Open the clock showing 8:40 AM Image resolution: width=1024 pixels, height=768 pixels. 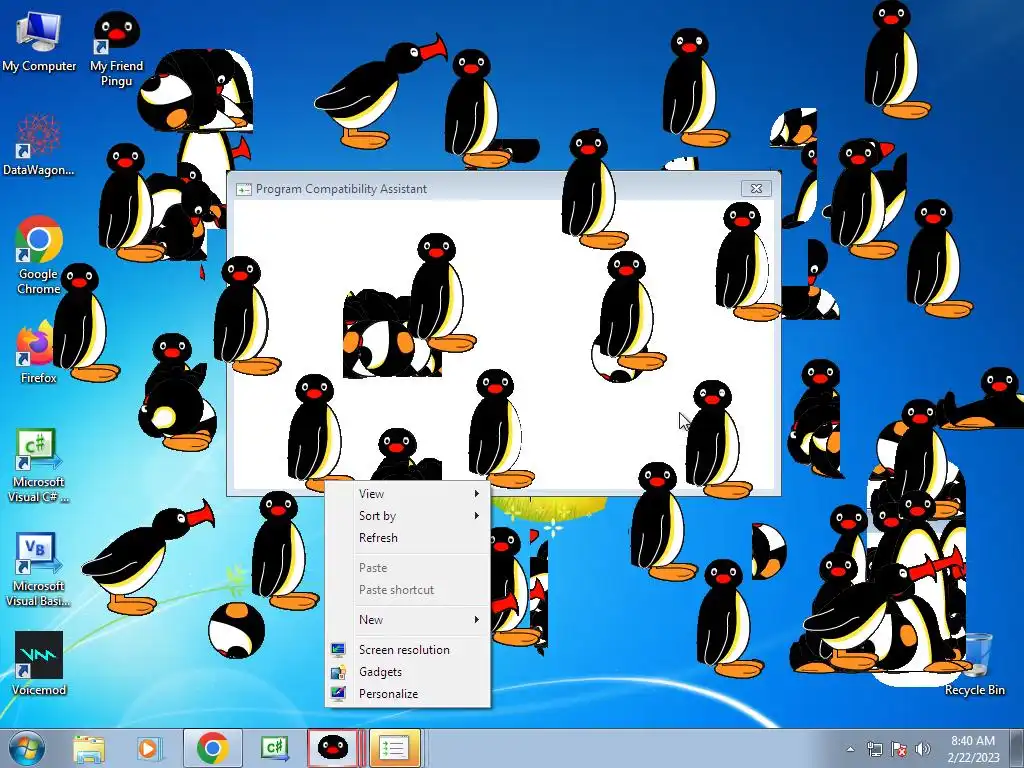point(973,748)
